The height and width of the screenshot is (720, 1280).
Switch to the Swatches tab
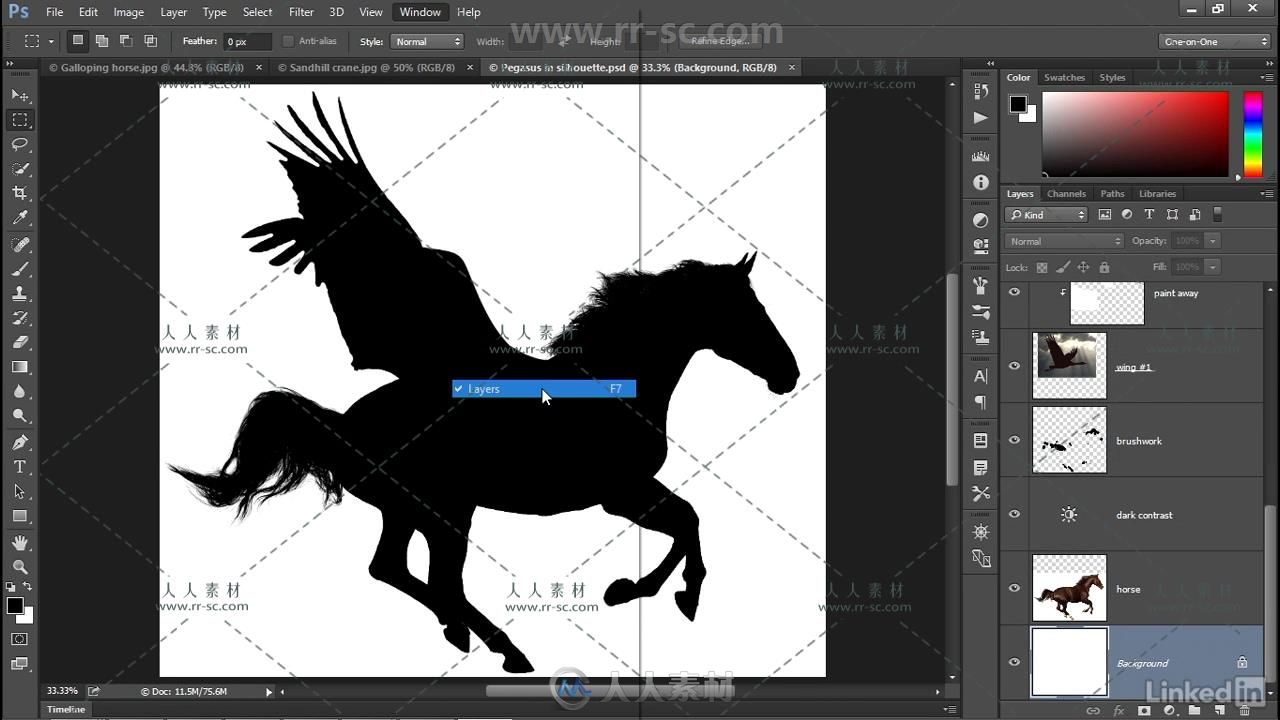click(x=1064, y=77)
